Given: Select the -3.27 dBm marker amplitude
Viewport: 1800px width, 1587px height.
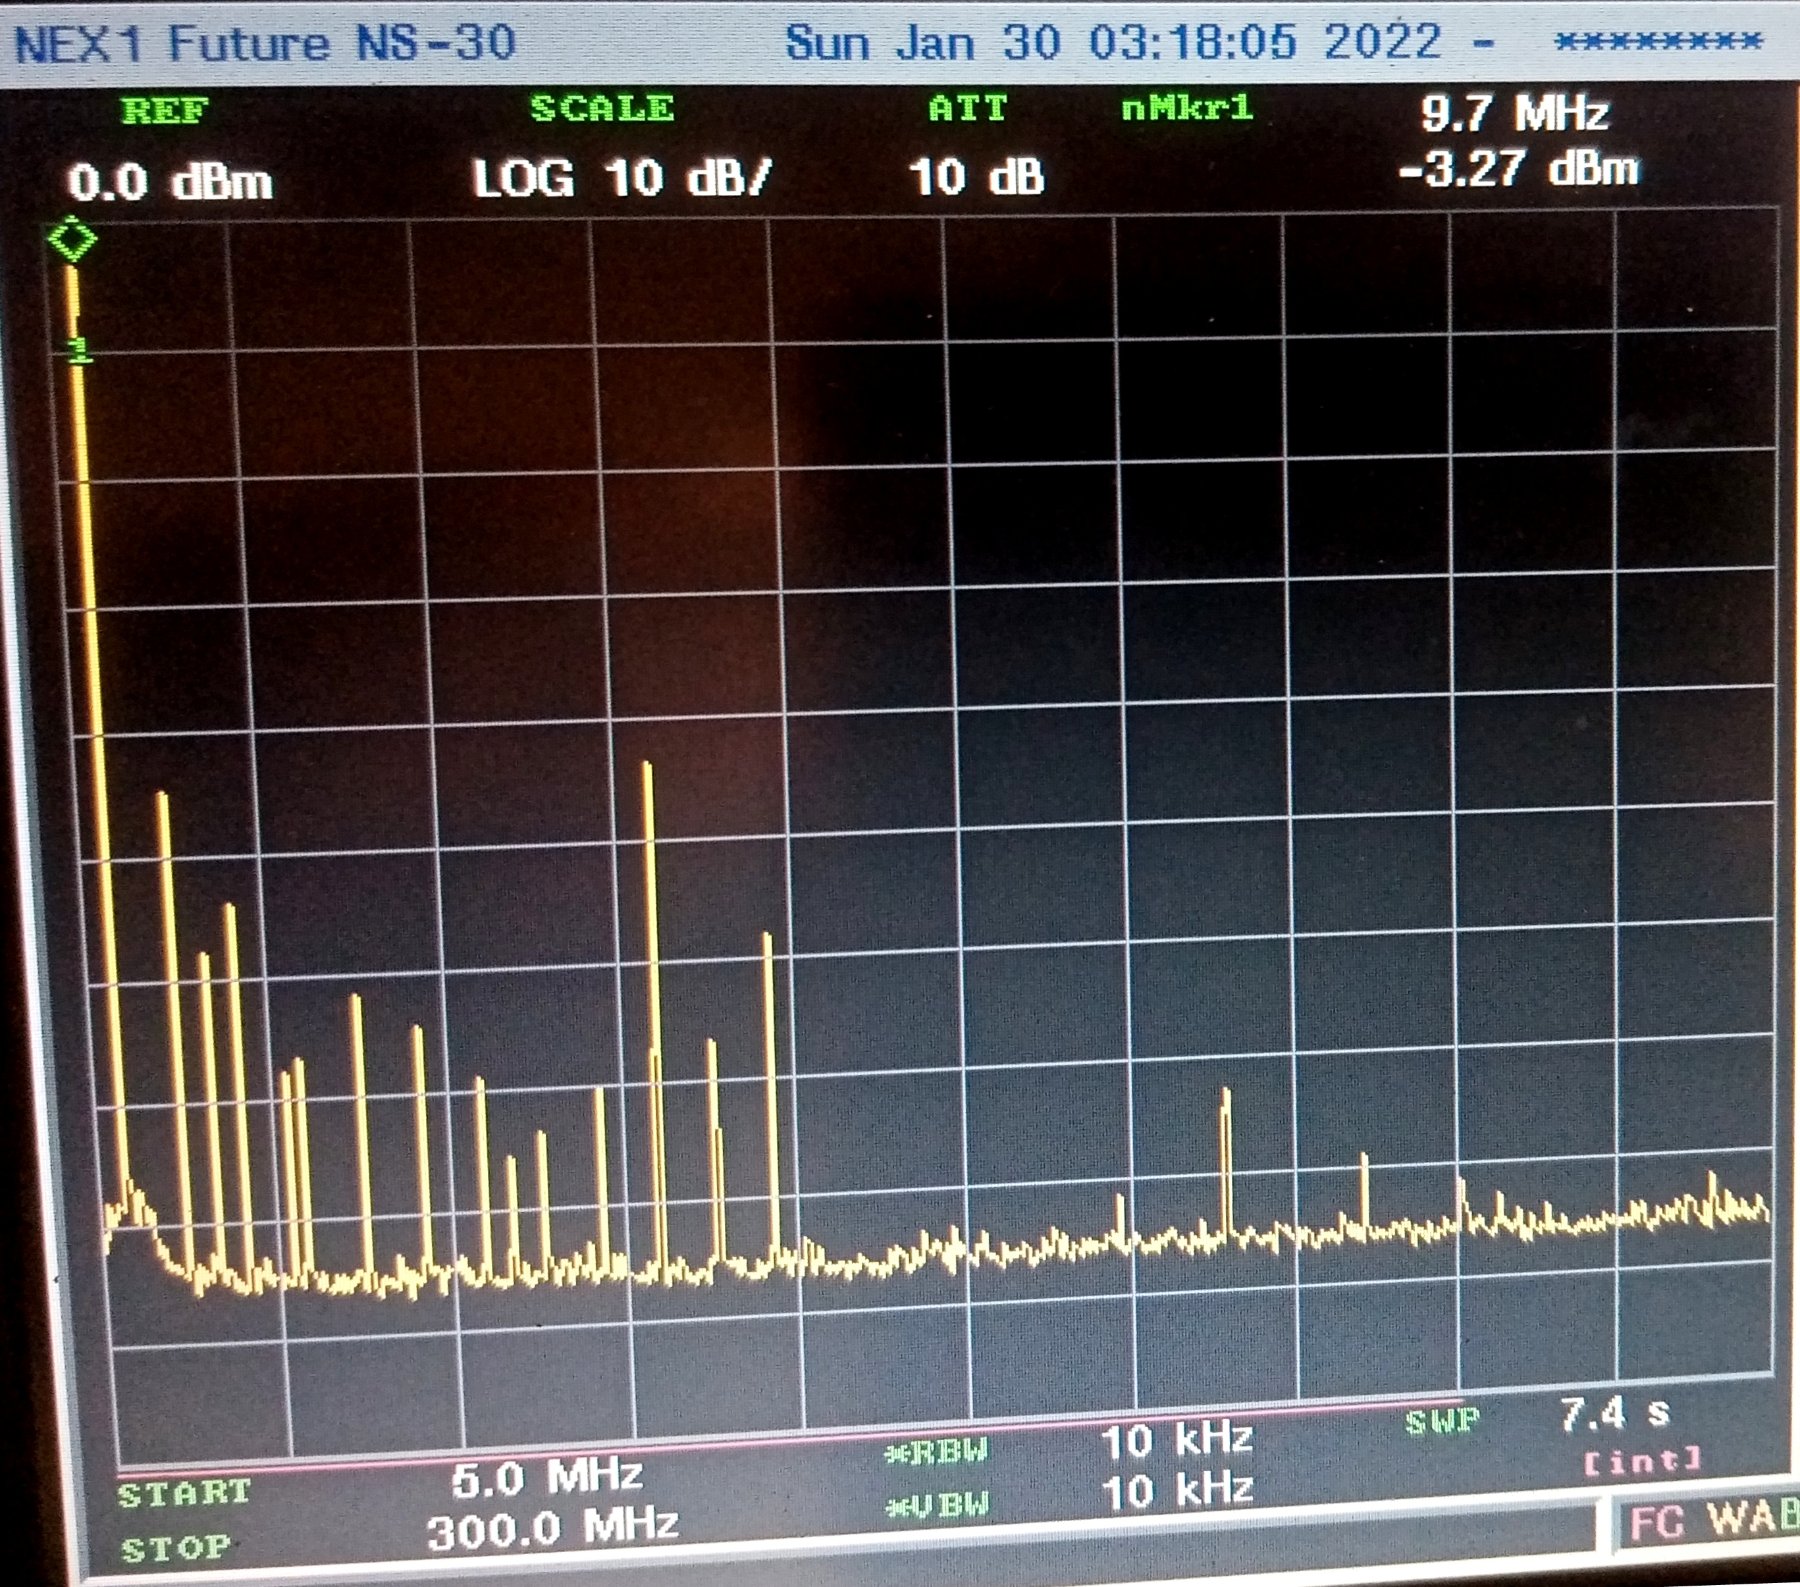Looking at the screenshot, I should [1519, 169].
